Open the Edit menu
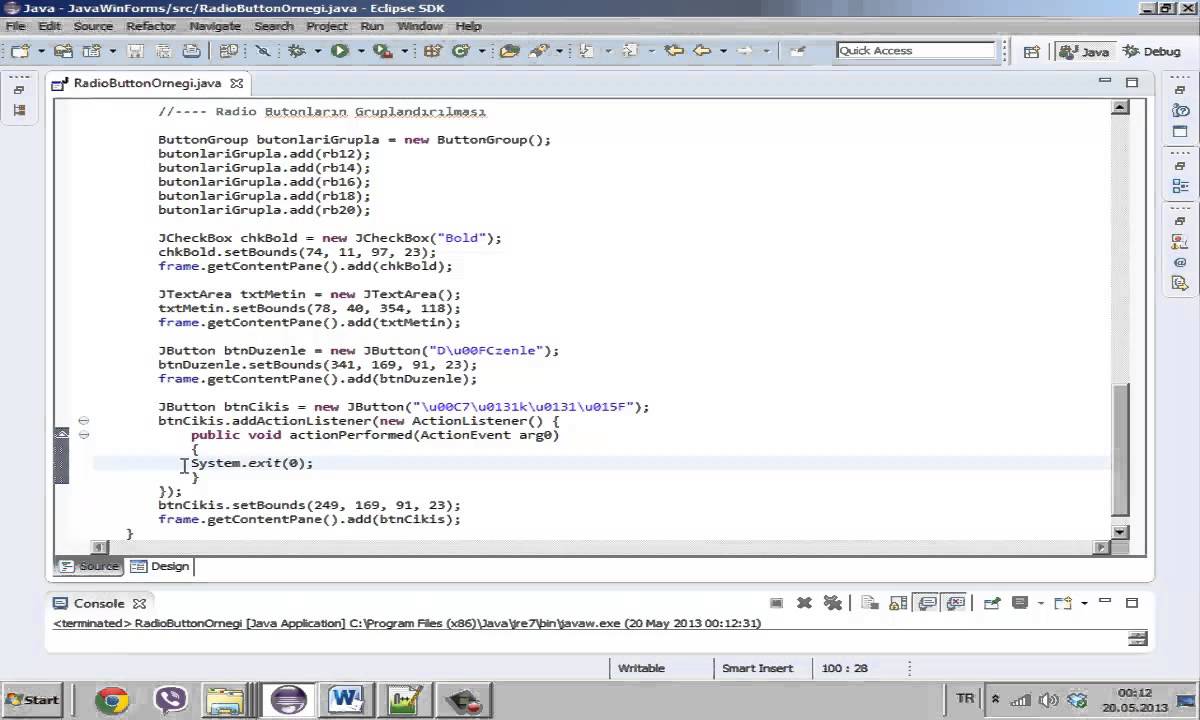 pos(50,26)
